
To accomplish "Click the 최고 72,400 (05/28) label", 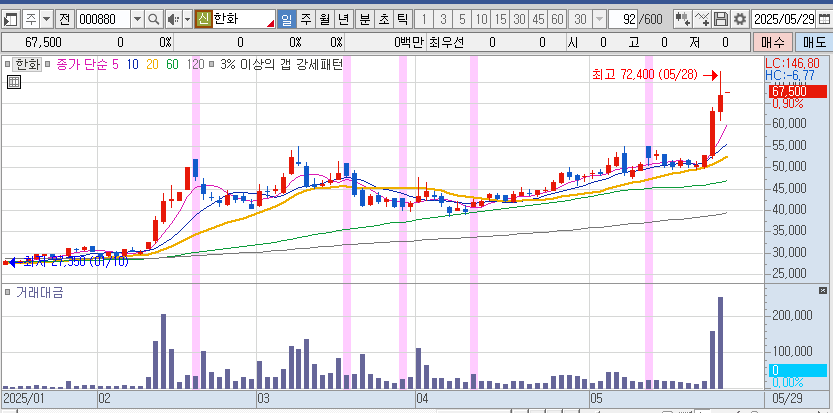I will click(644, 75).
